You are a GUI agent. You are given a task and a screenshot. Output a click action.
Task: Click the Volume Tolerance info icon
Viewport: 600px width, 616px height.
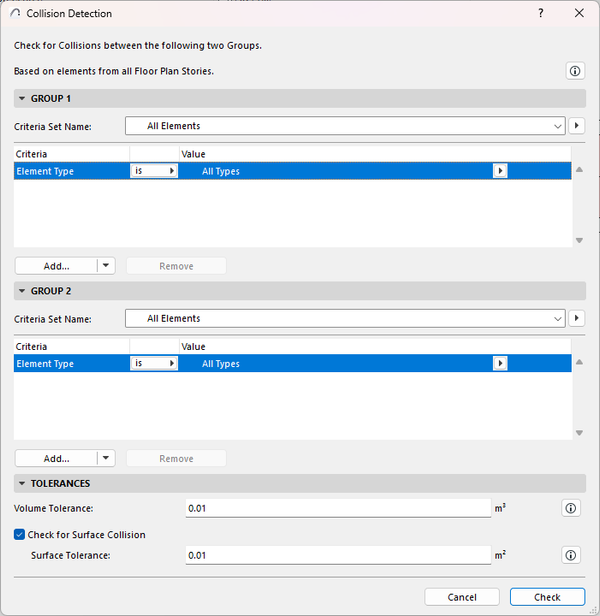click(571, 508)
